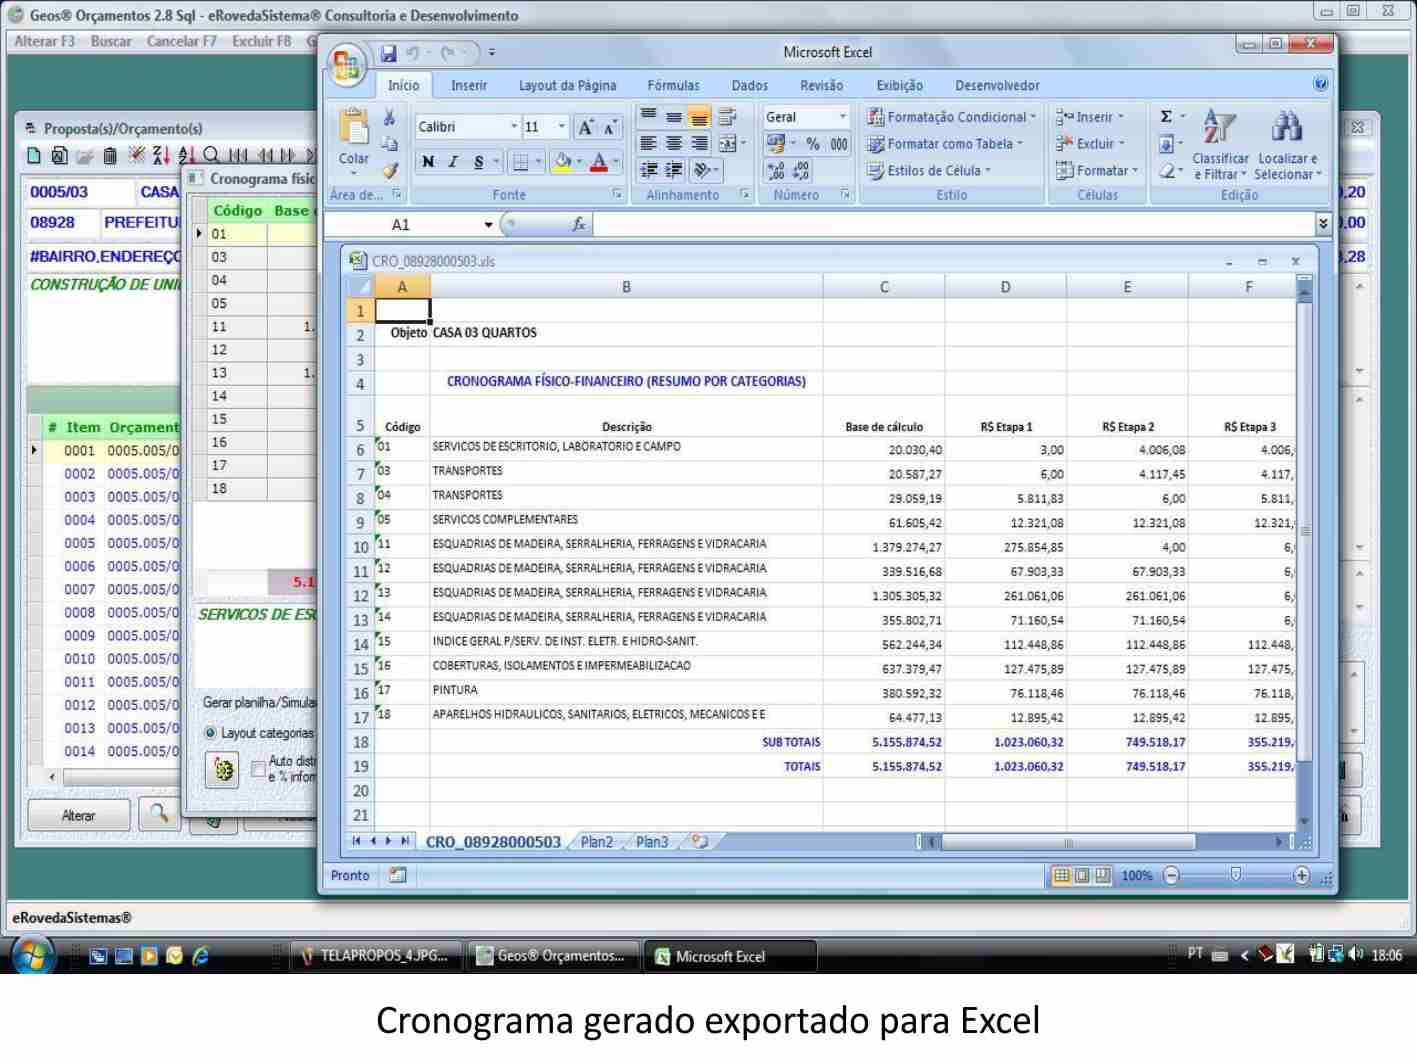1417x1063 pixels.
Task: Open the Geral number format dropdown
Action: click(x=842, y=117)
